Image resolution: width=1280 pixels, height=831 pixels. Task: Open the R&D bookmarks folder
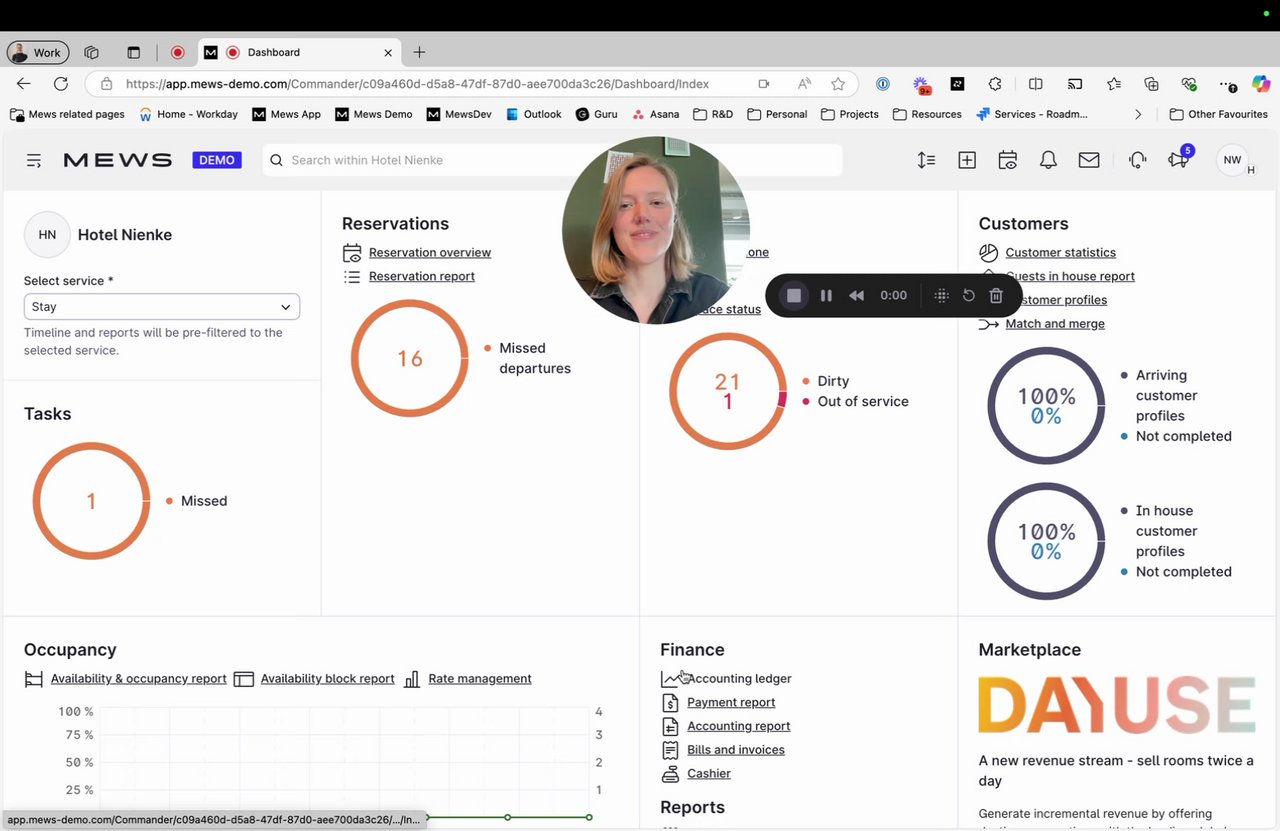[713, 114]
